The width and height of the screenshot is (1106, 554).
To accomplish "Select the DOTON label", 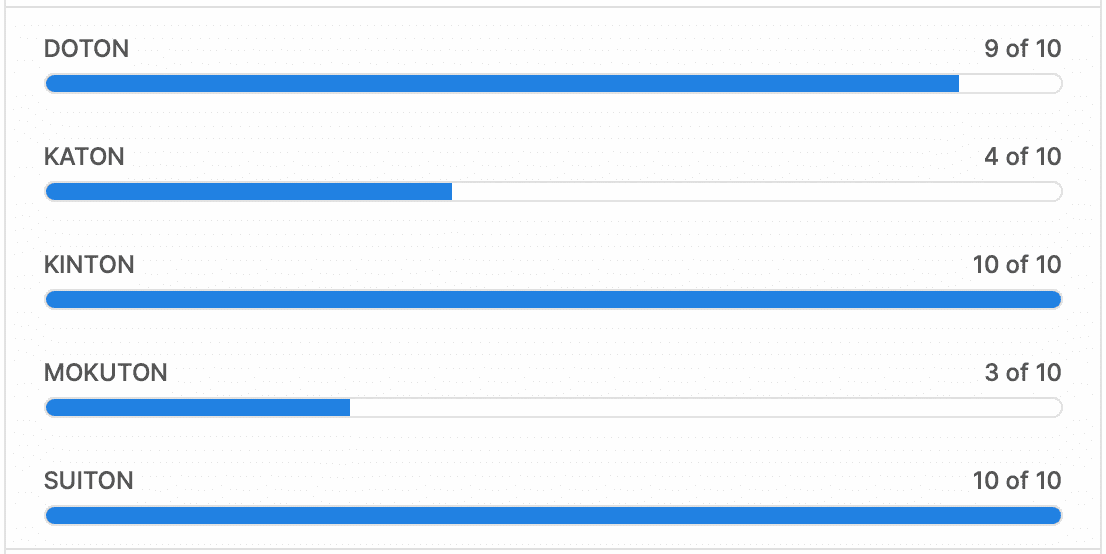I will click(x=86, y=49).
